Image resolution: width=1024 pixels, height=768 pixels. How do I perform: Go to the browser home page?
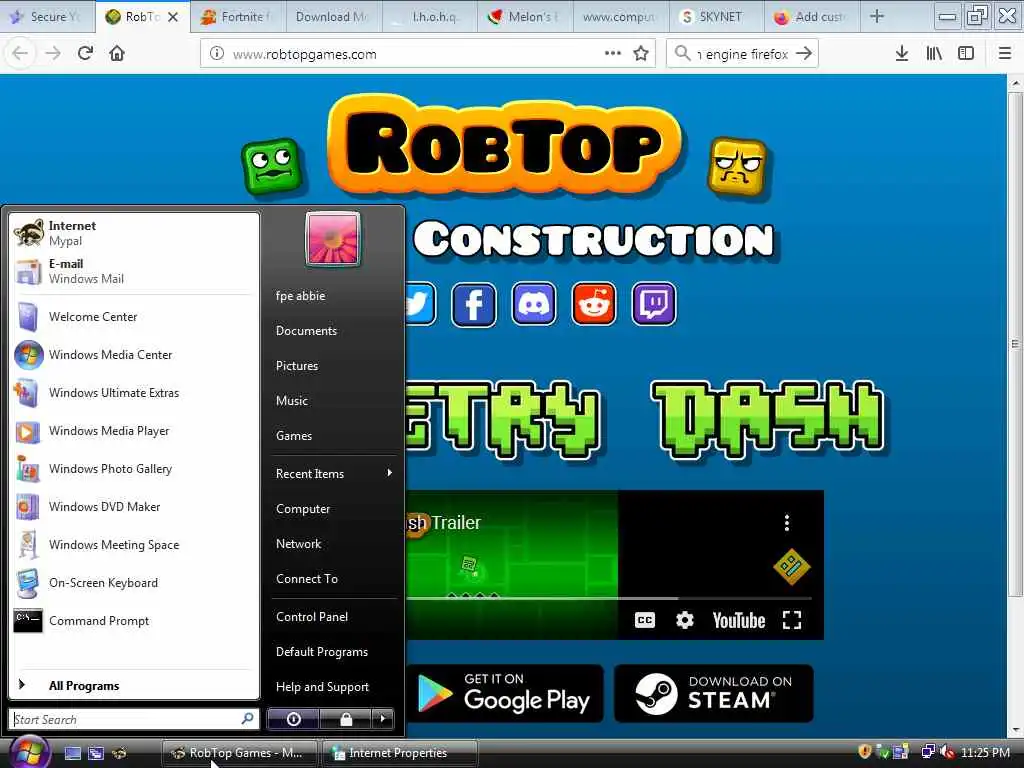click(117, 54)
